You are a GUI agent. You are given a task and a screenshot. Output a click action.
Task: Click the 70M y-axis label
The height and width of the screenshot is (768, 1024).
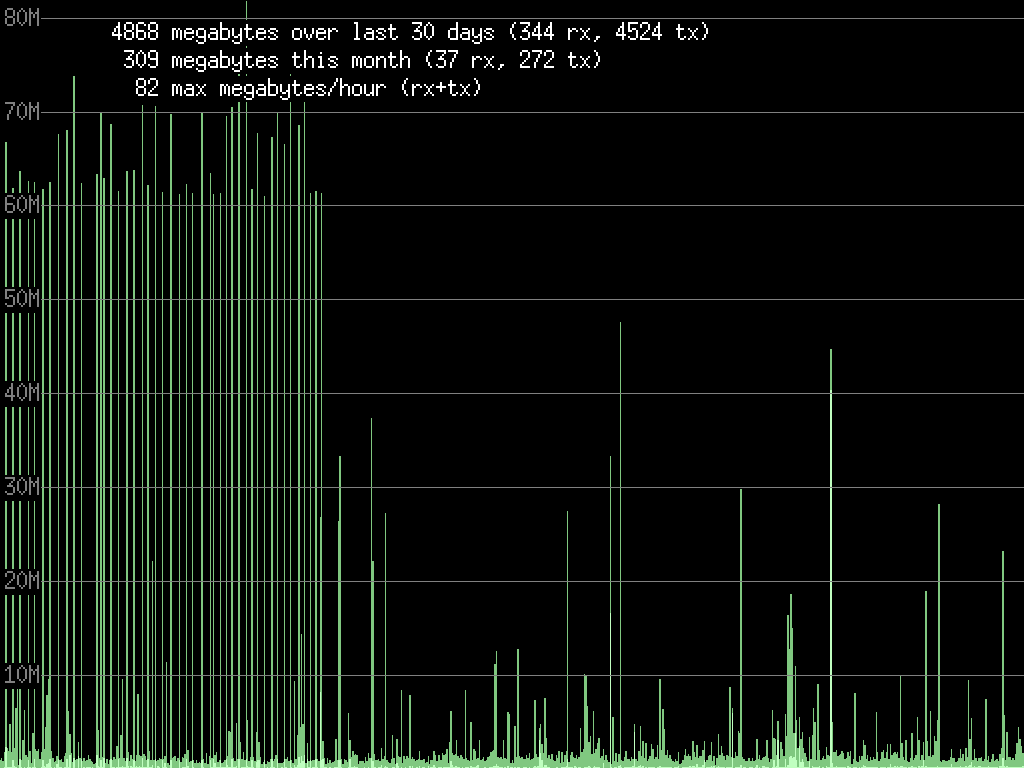(22, 111)
